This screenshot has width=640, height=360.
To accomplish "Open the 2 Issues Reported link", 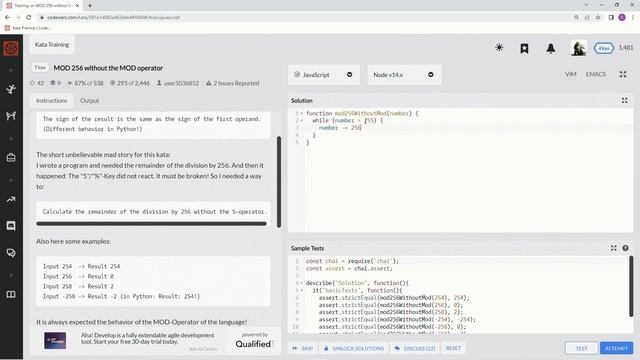I will (x=232, y=83).
